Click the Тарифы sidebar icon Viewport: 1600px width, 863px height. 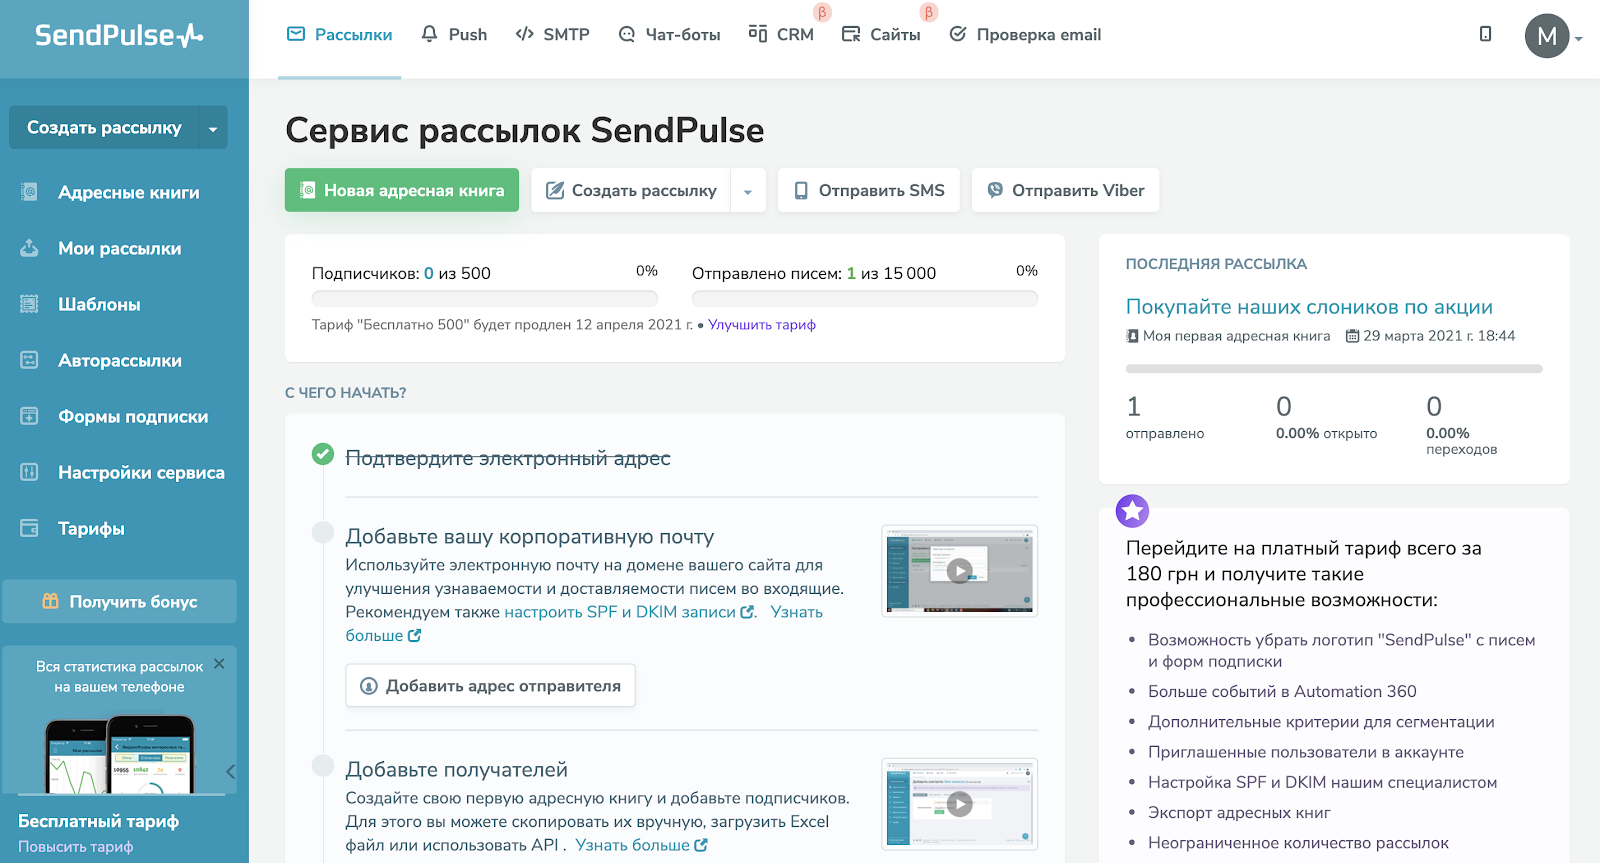pos(29,528)
